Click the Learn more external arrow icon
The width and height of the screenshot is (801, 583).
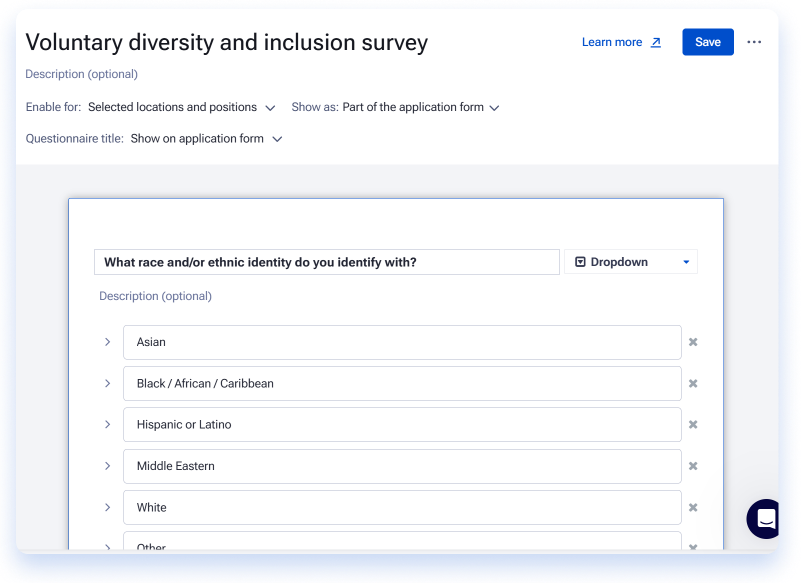click(x=656, y=42)
